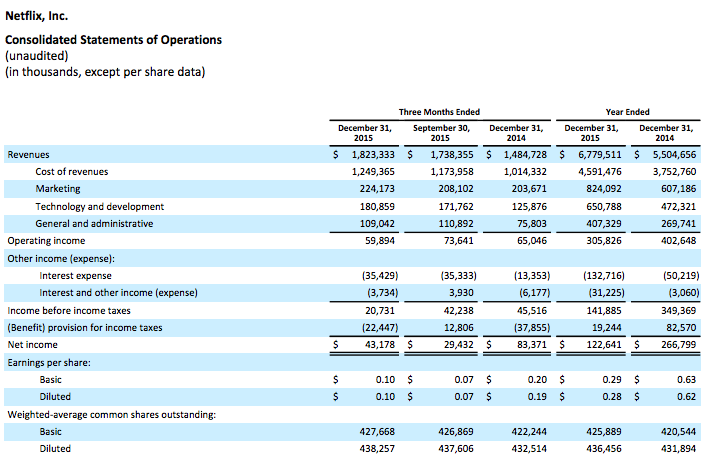Screen dimensions: 712x458
Task: Click the 'Revenues' row label
Action: tap(28, 155)
